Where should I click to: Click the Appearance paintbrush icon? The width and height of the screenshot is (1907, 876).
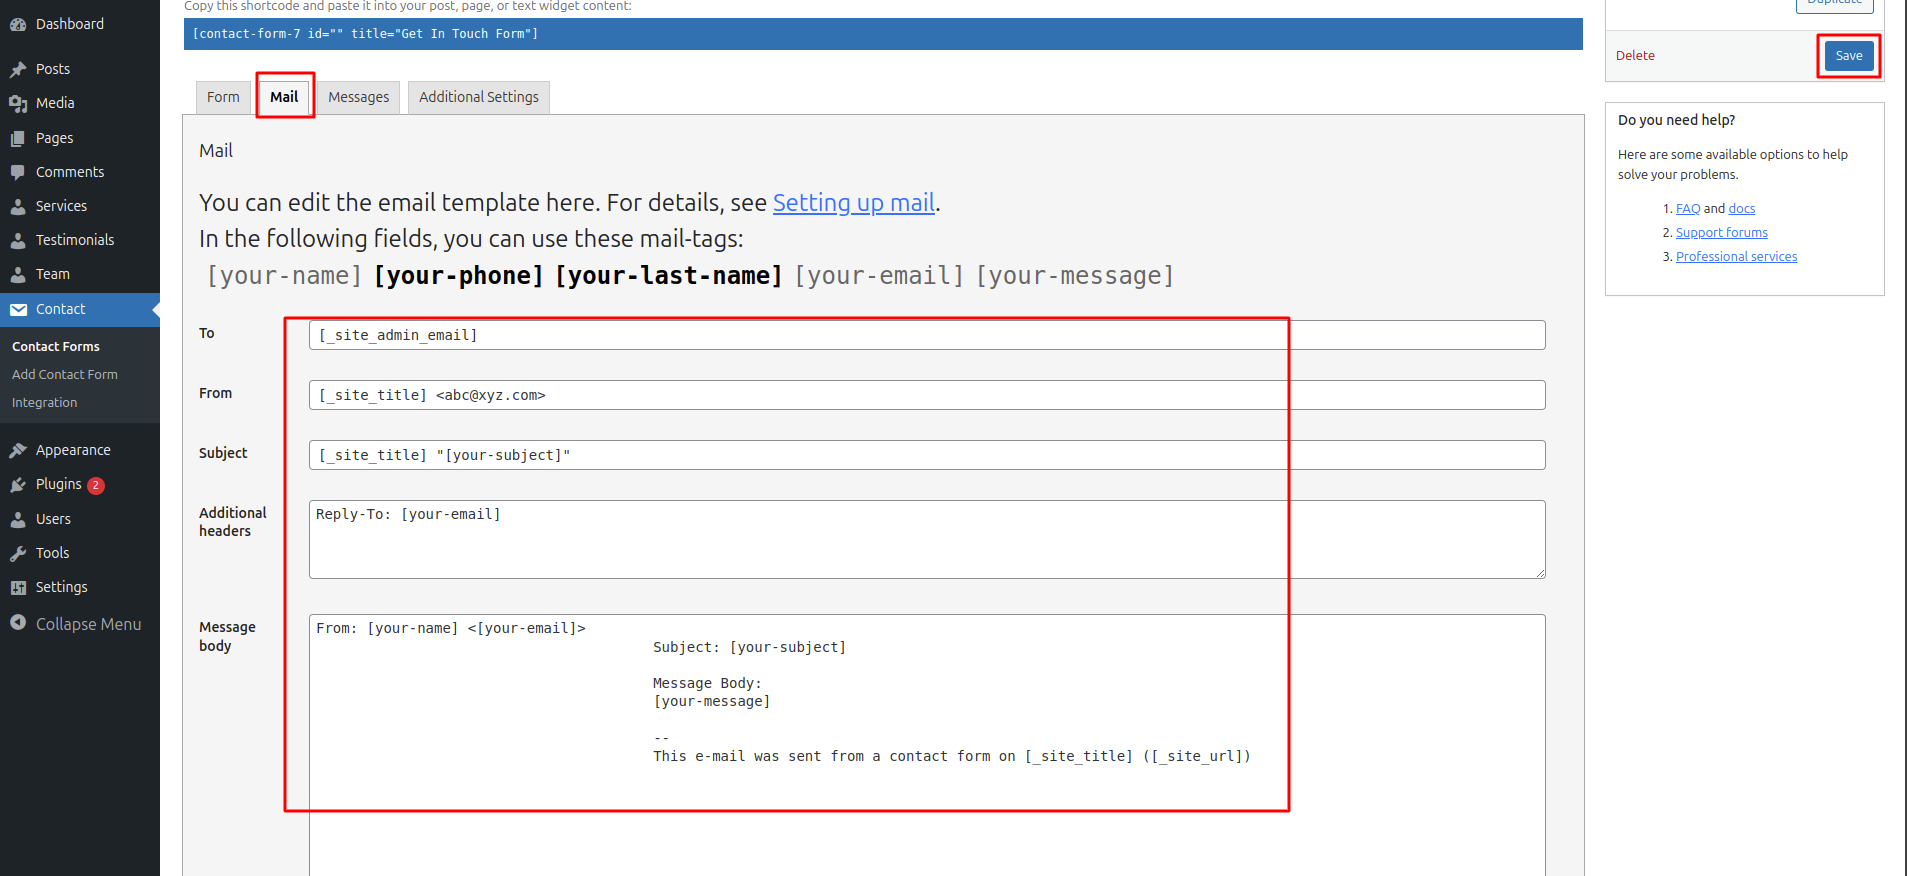pos(18,450)
